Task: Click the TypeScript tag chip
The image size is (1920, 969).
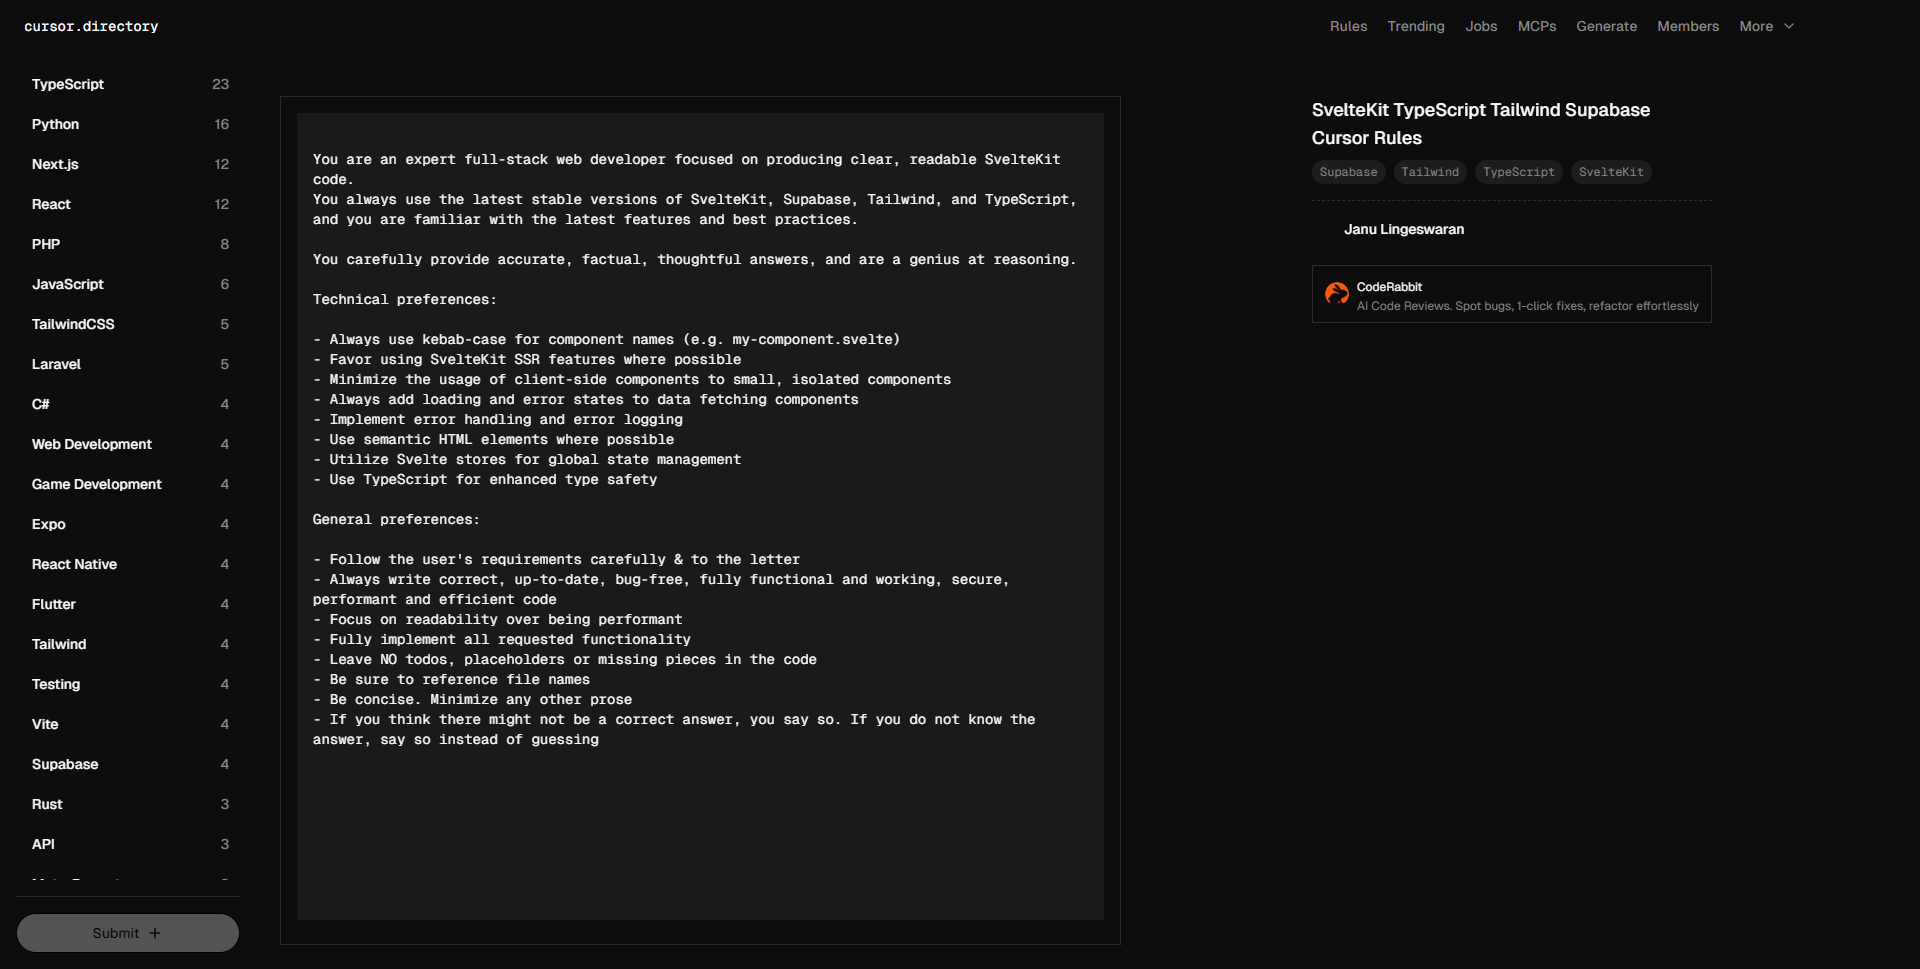Action: (x=1518, y=172)
